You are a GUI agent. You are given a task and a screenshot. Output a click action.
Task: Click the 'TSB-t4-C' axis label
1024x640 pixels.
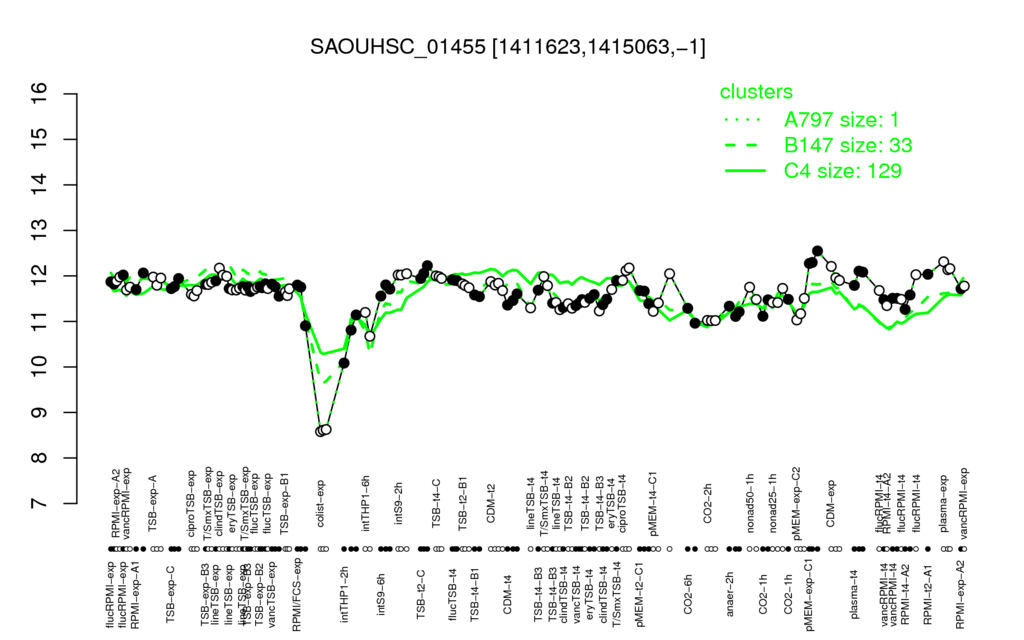[x=437, y=503]
